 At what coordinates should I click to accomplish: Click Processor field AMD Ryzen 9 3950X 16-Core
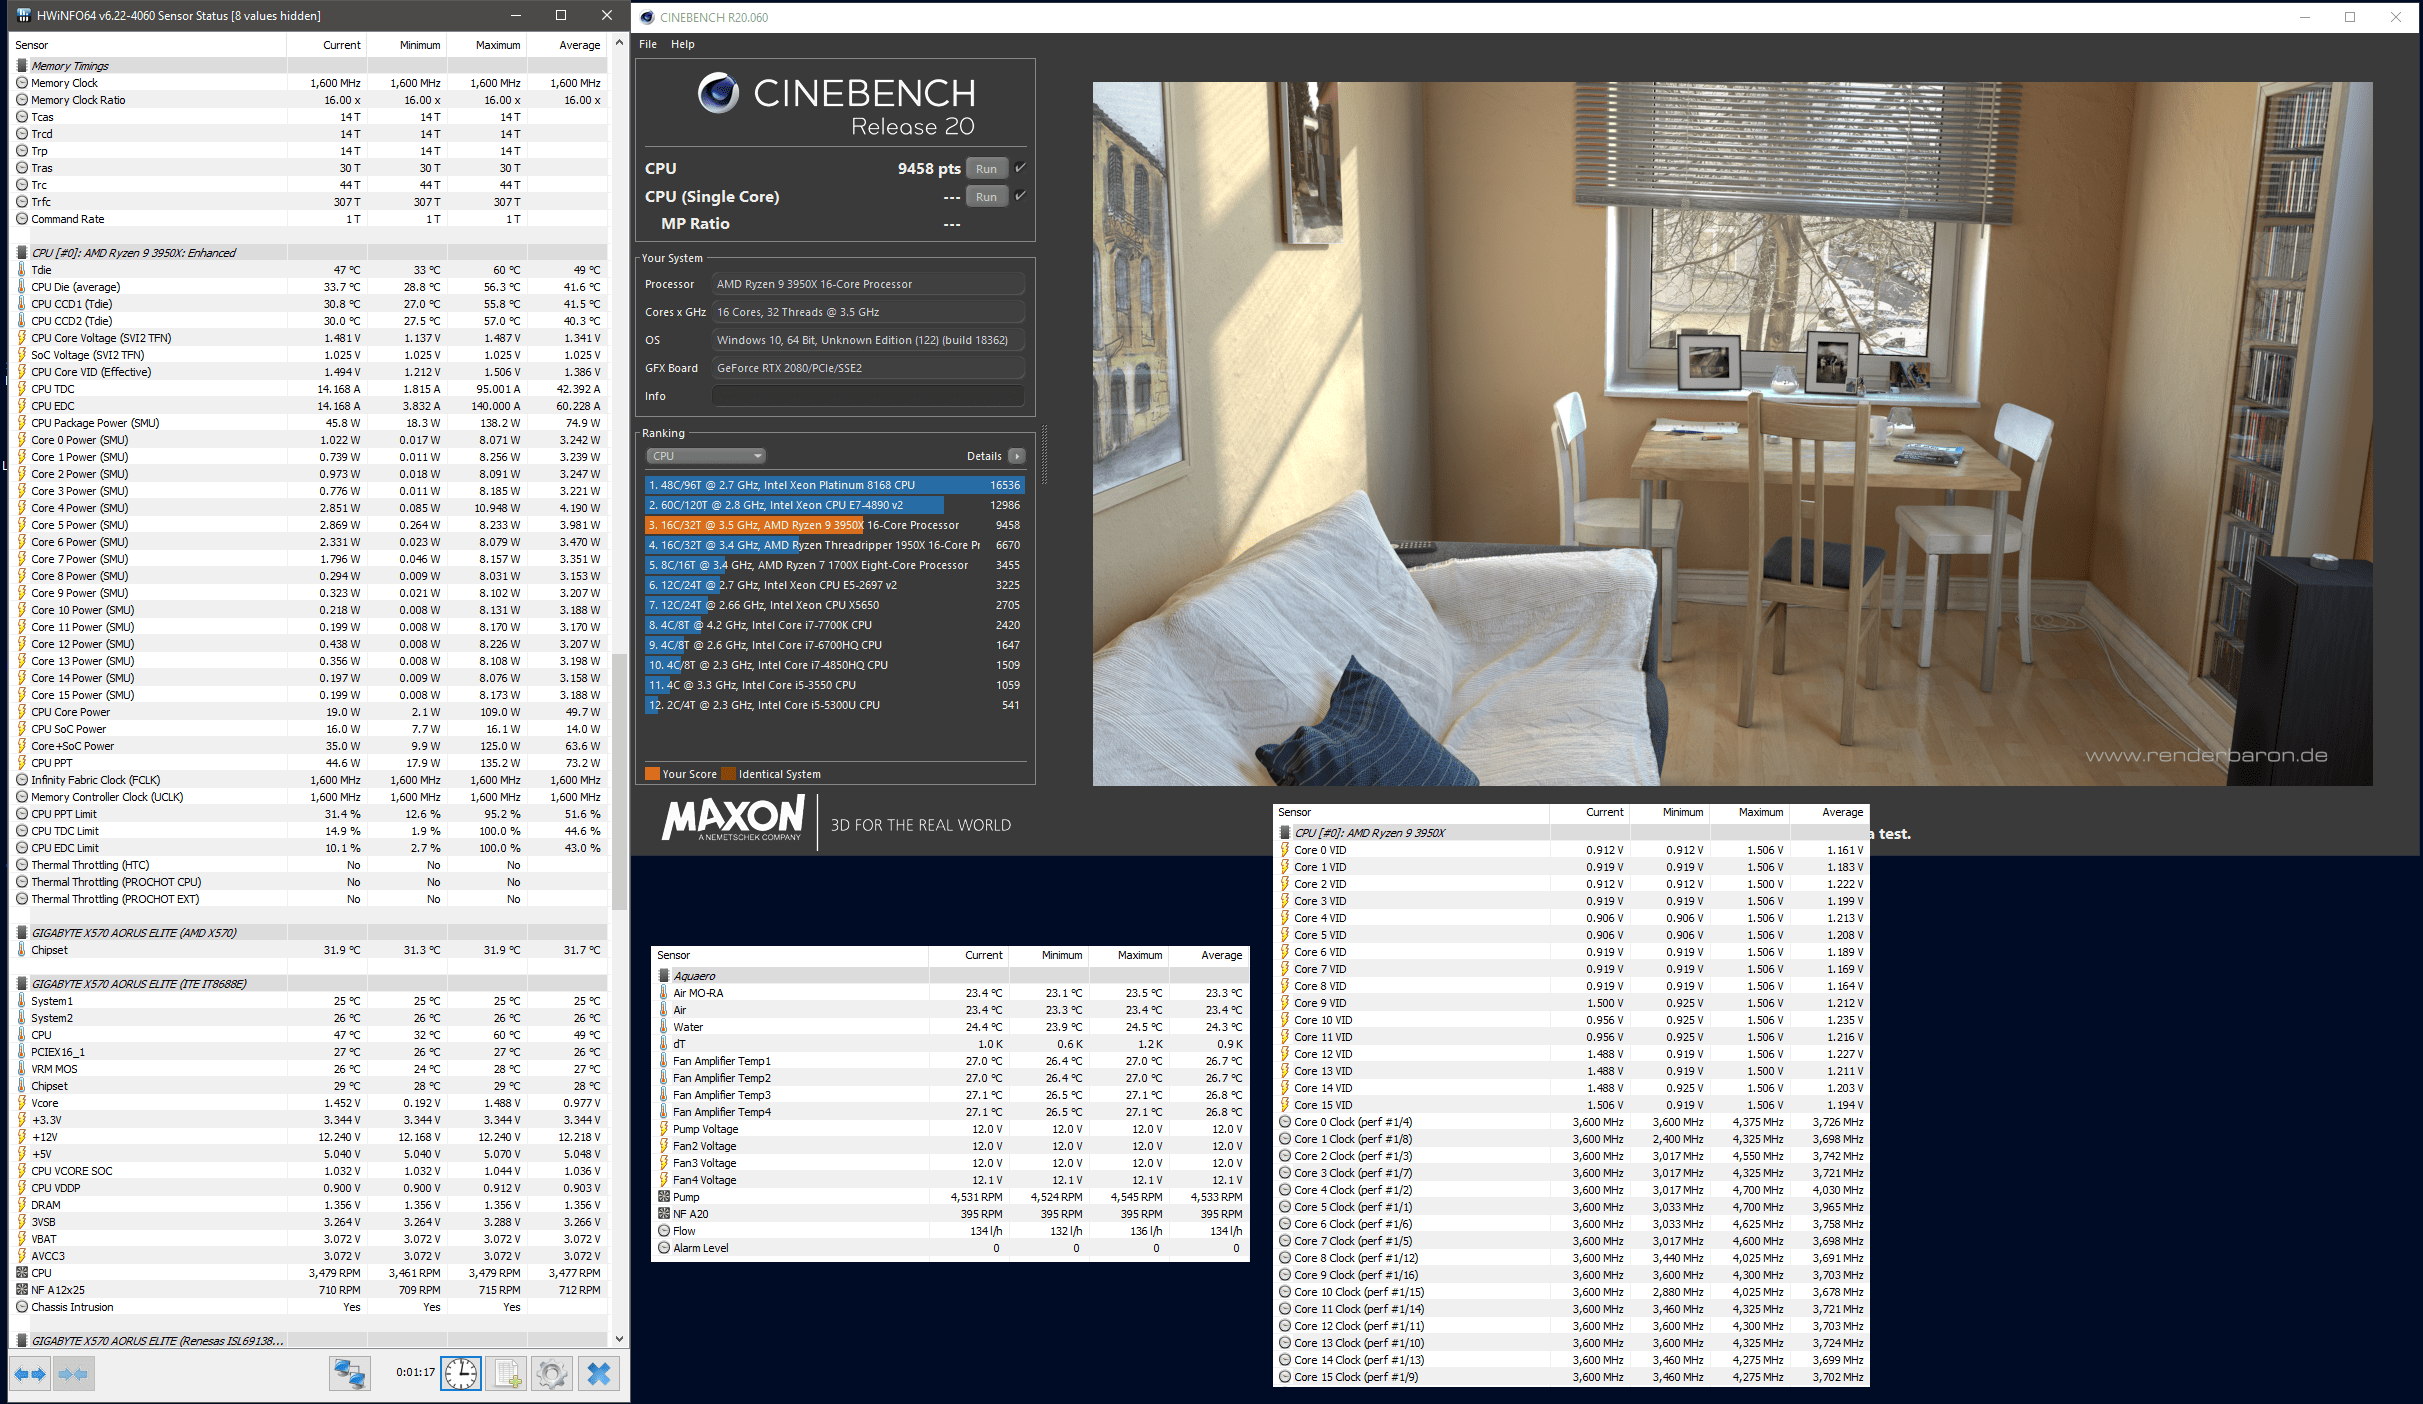click(868, 284)
